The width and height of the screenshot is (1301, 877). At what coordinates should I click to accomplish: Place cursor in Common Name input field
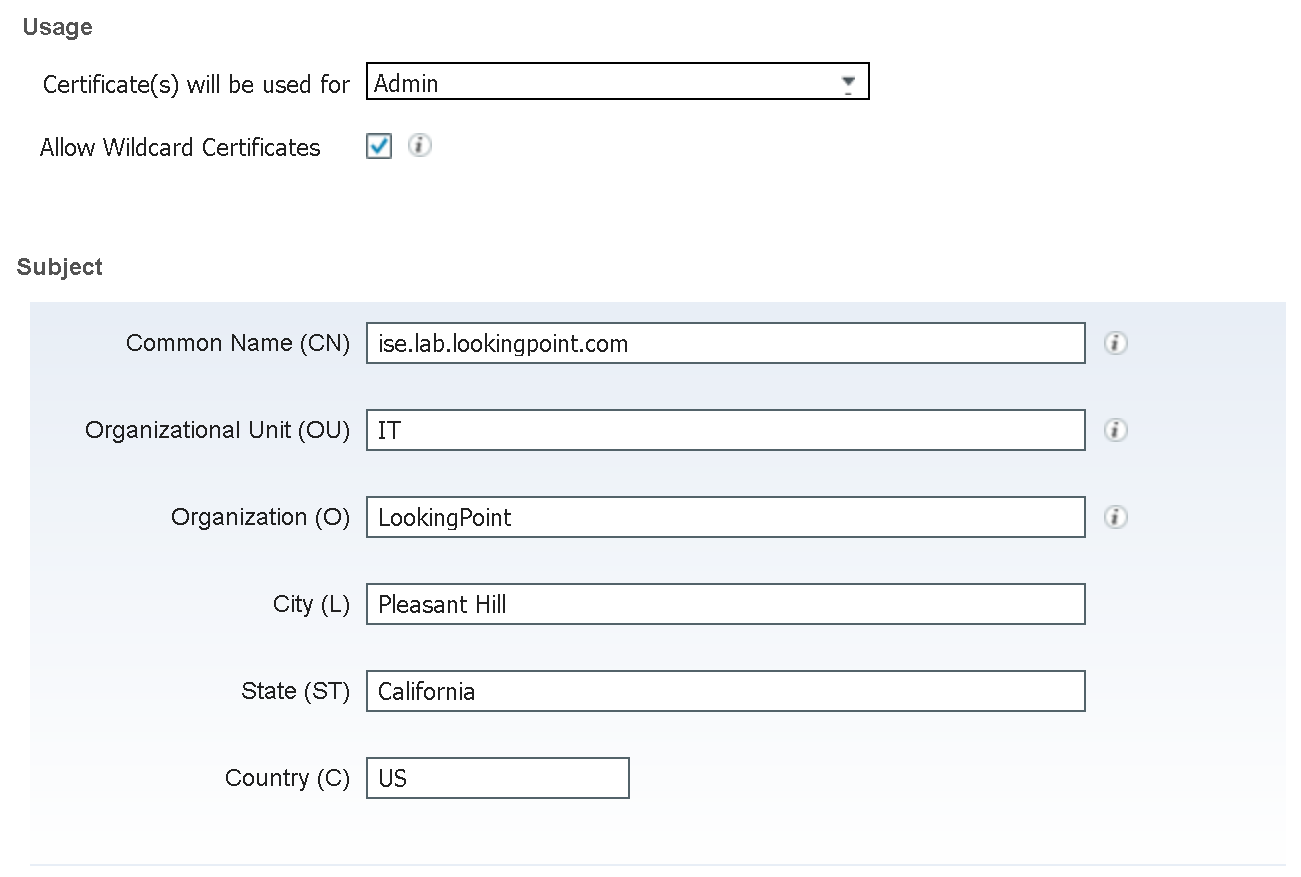[725, 342]
